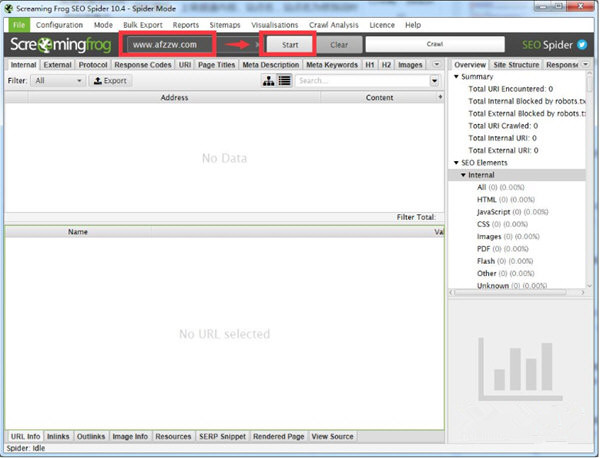Click the crawl progress bar

tap(434, 45)
